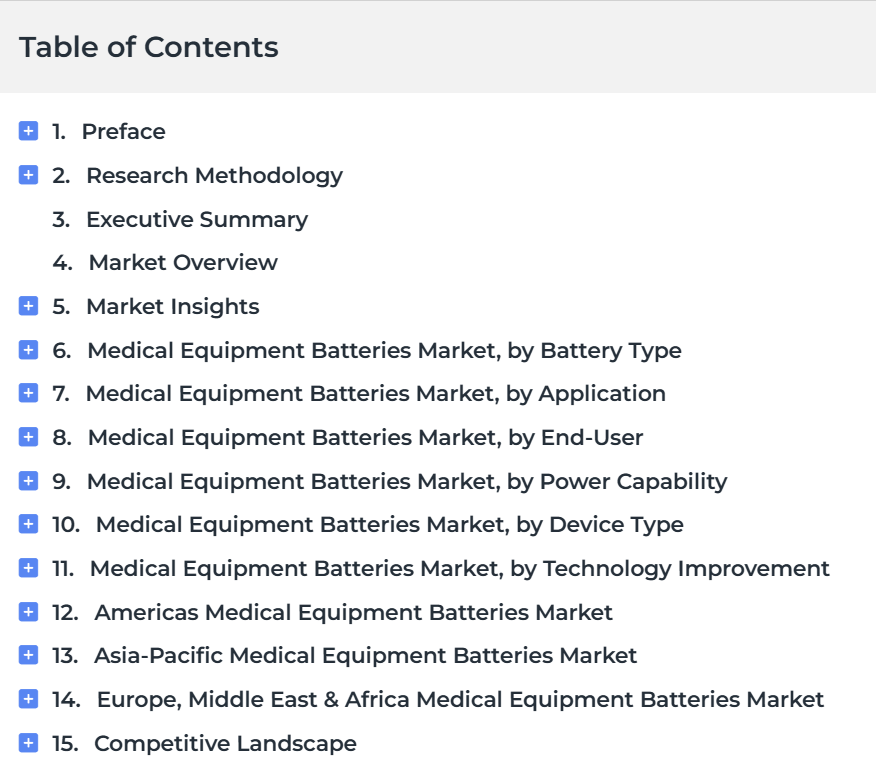
Task: Expand Technology Improvement section plus icon
Action: coord(28,568)
